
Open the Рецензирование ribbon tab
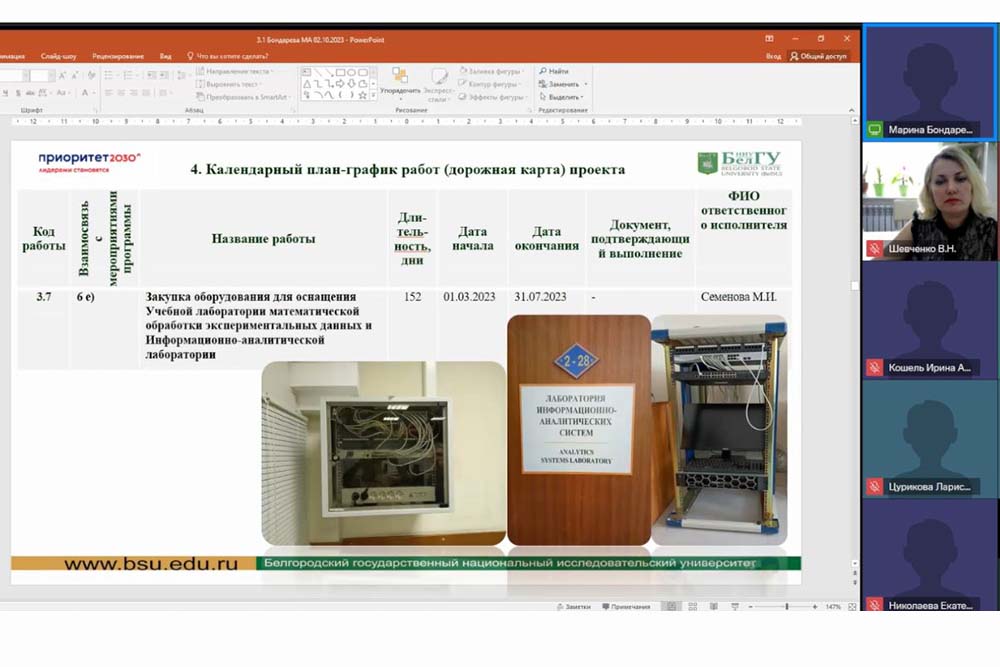117,56
